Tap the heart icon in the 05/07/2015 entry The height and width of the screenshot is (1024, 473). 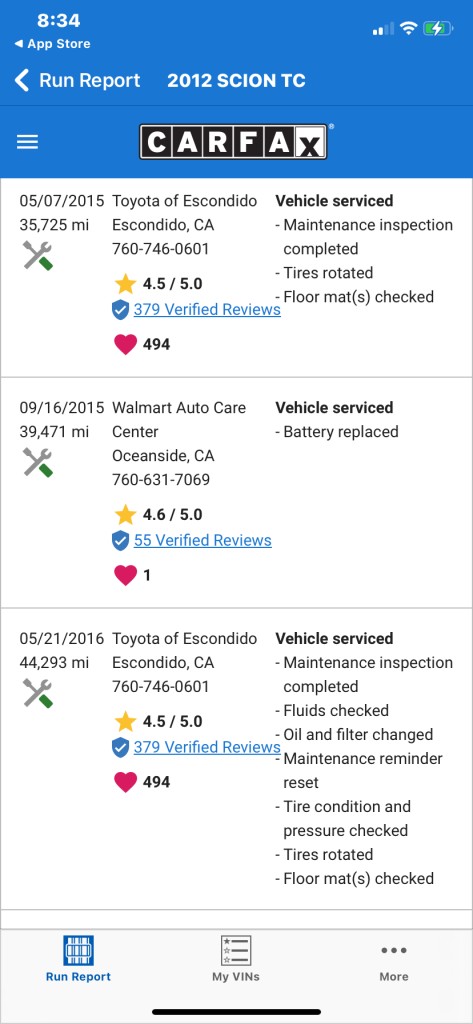tap(125, 344)
